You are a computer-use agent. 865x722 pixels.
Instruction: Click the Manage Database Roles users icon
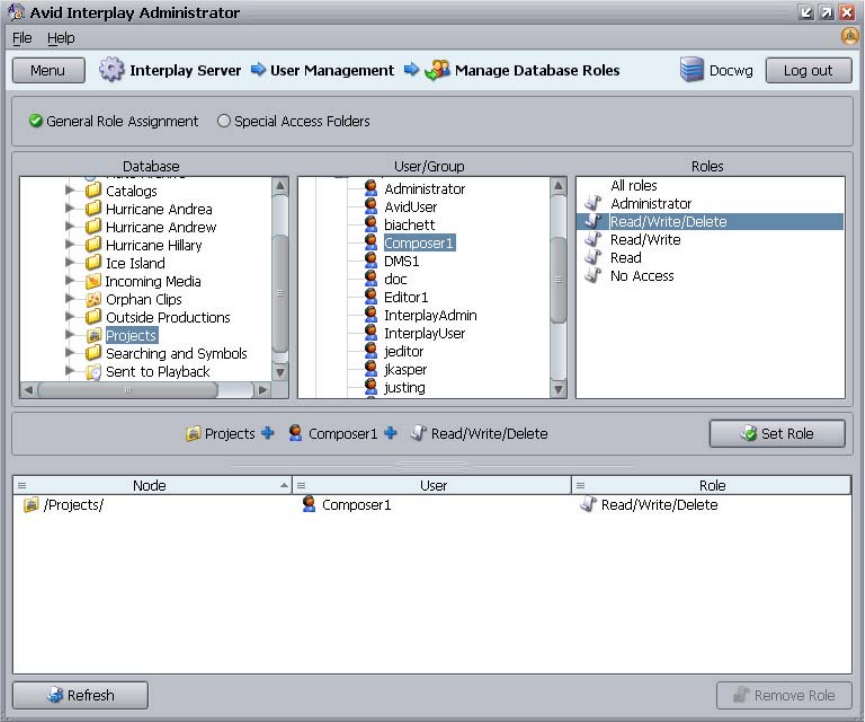click(x=437, y=70)
